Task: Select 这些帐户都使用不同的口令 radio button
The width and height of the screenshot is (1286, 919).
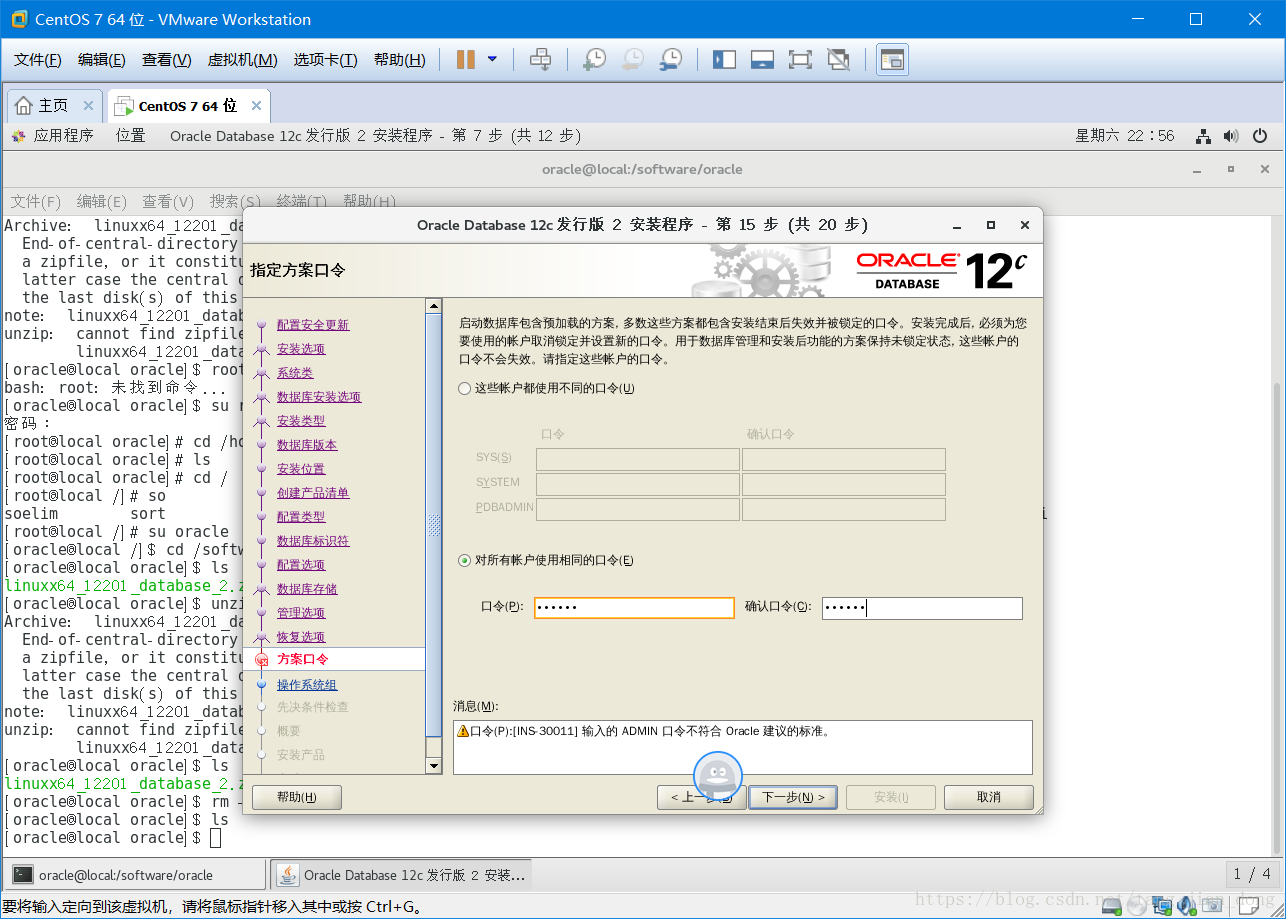Action: tap(464, 388)
